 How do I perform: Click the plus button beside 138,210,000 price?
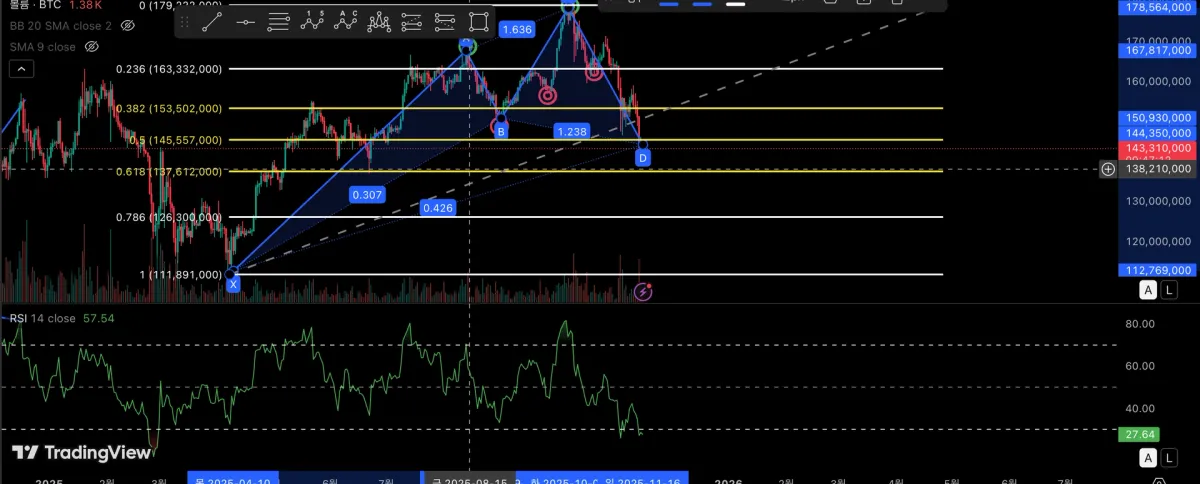point(1108,169)
